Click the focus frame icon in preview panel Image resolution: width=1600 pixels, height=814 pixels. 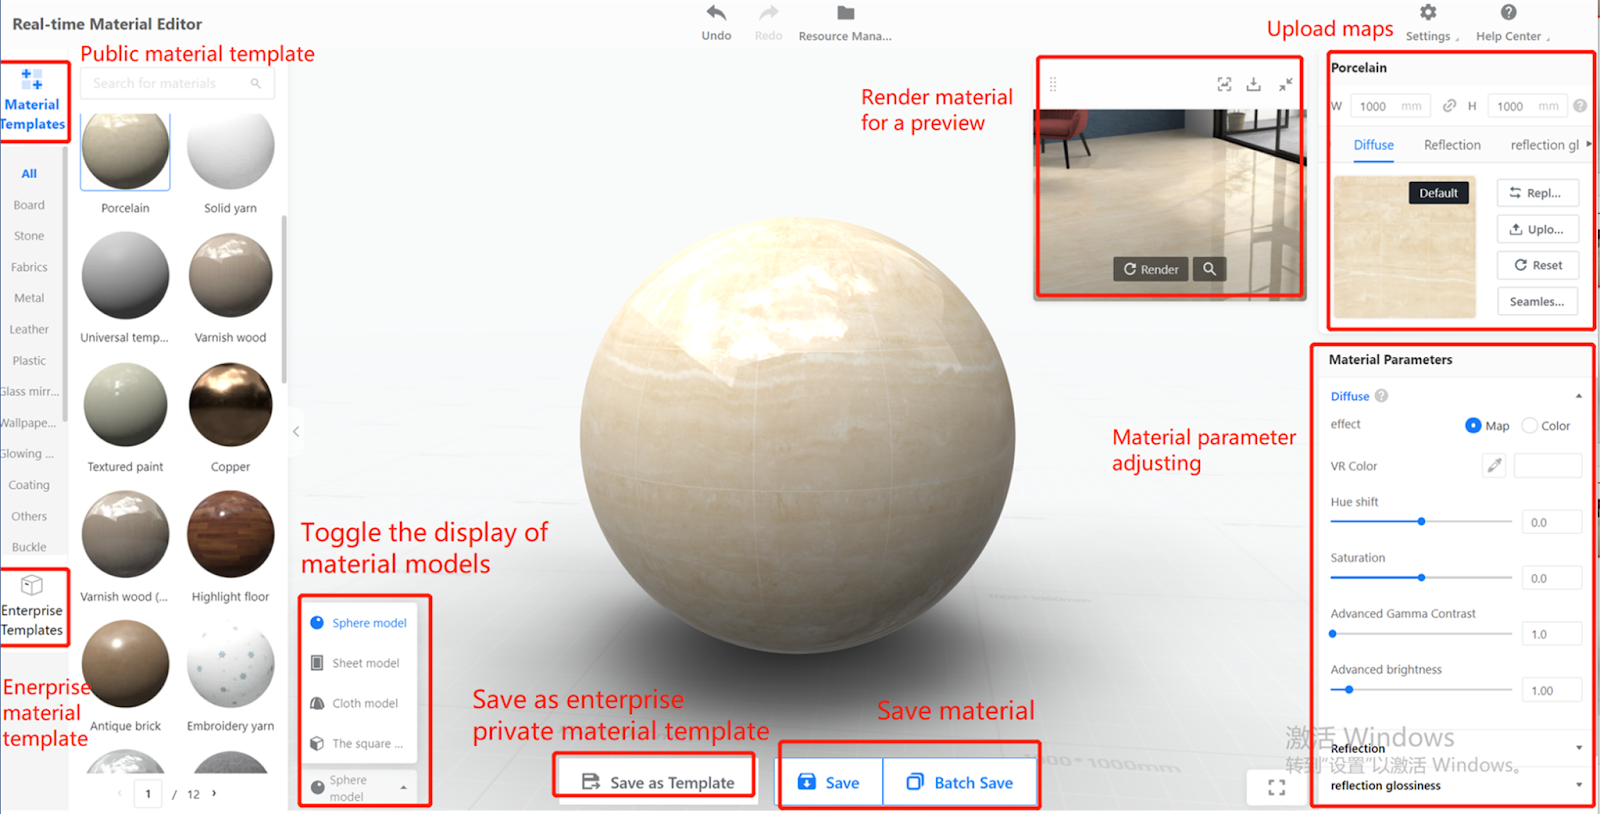coord(1224,85)
